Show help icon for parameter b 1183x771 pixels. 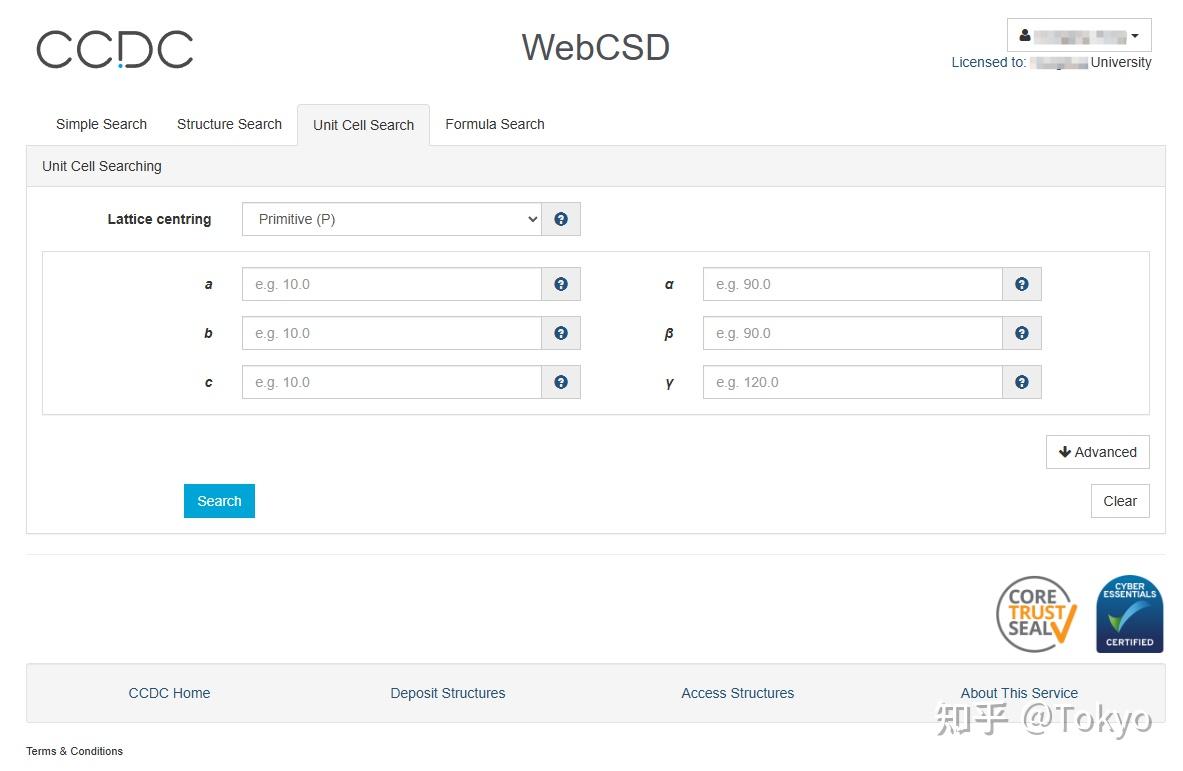click(561, 333)
